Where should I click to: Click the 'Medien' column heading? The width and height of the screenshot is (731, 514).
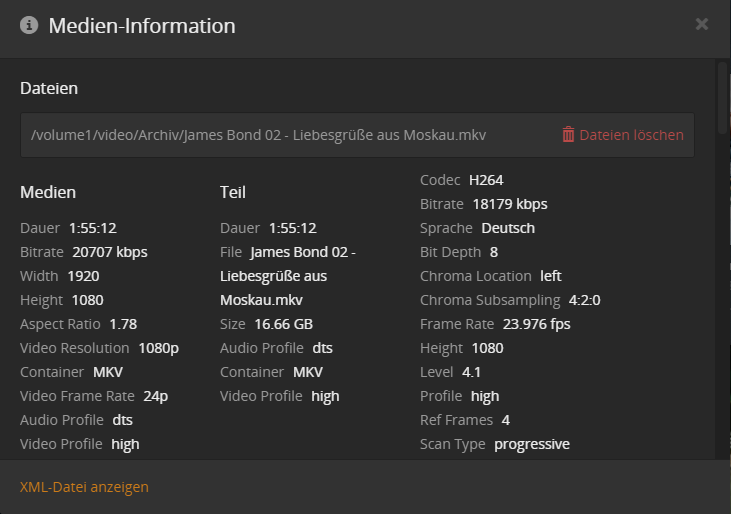tap(48, 192)
